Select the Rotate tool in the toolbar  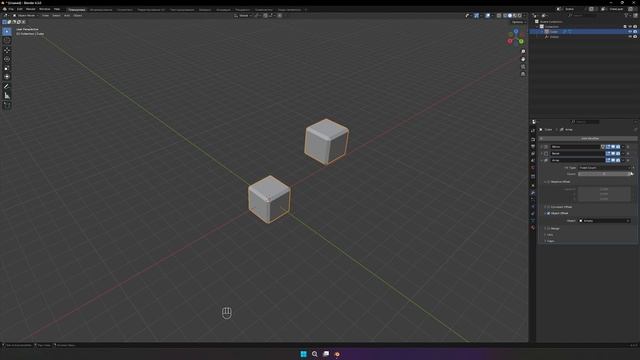point(7,59)
